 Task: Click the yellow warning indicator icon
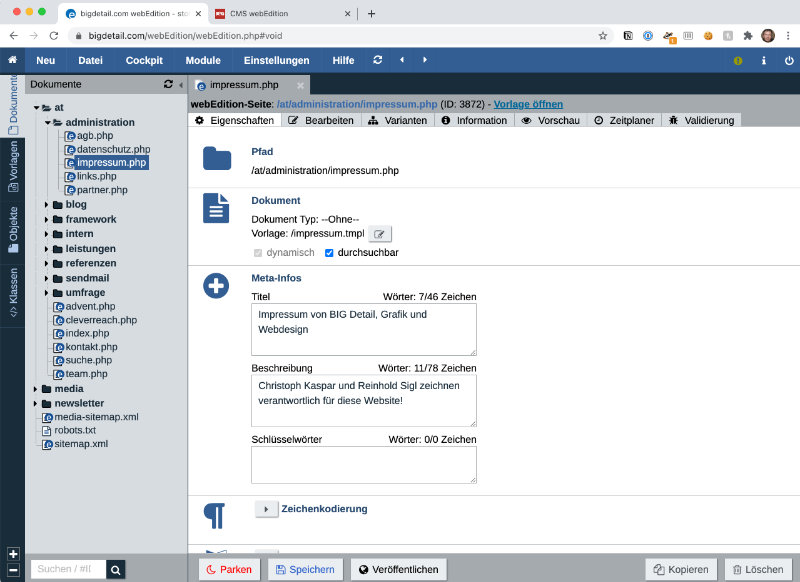tap(738, 60)
